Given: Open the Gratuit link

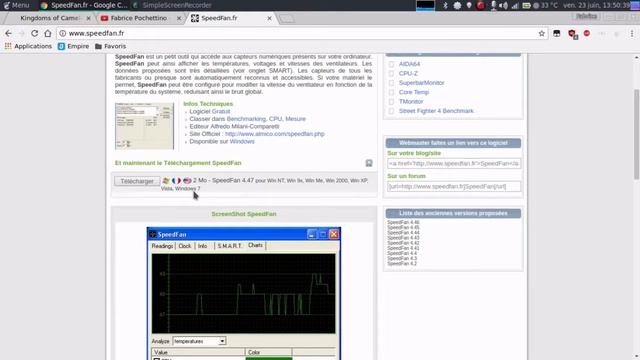Looking at the screenshot, I should (221, 111).
